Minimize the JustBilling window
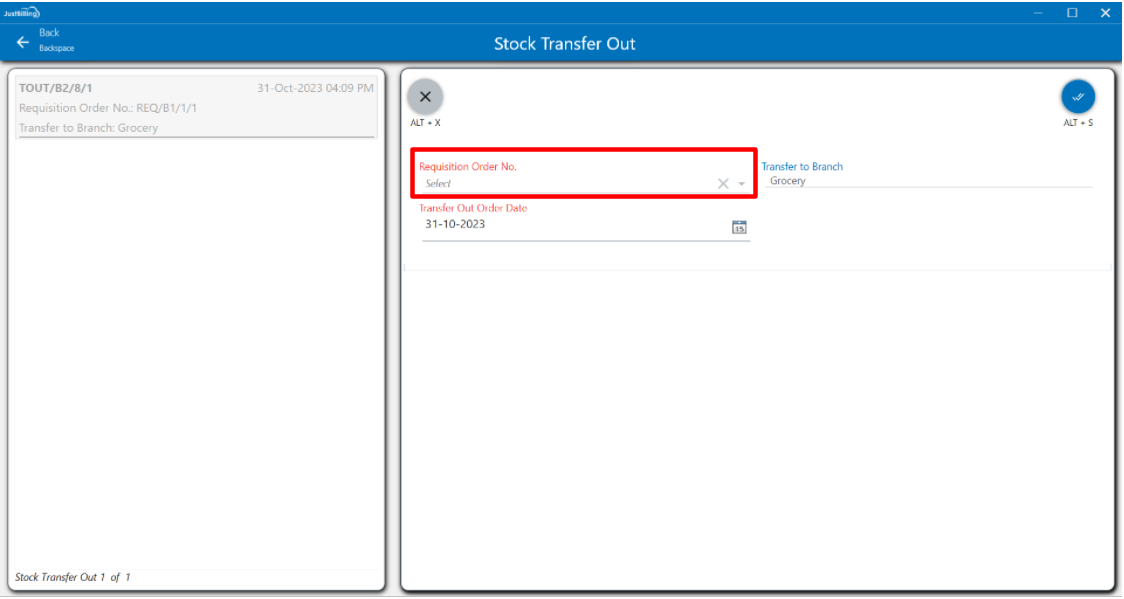The width and height of the screenshot is (1124, 599). click(1039, 13)
